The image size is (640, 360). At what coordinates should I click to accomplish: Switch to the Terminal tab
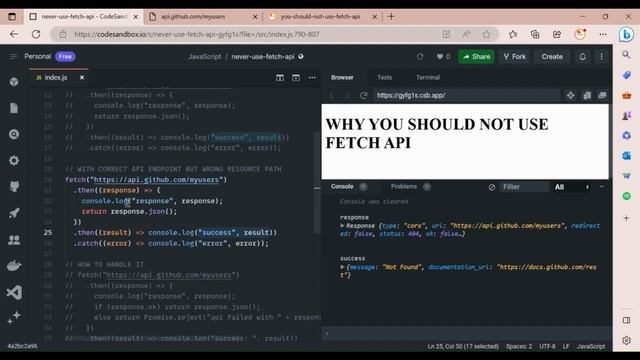(x=428, y=77)
